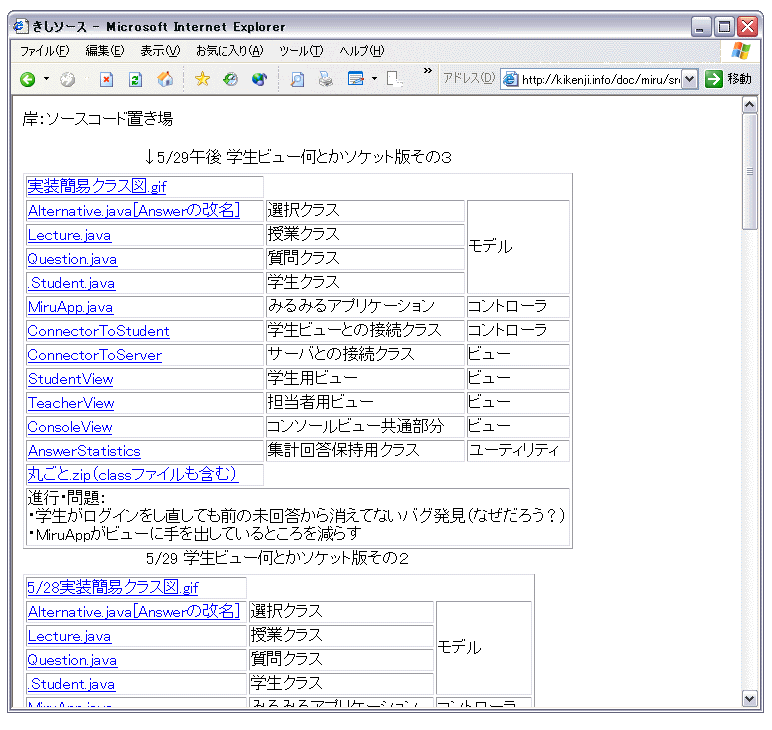The height and width of the screenshot is (730, 772).
Task: Open the お気に入り(A) menu
Action: click(x=229, y=51)
